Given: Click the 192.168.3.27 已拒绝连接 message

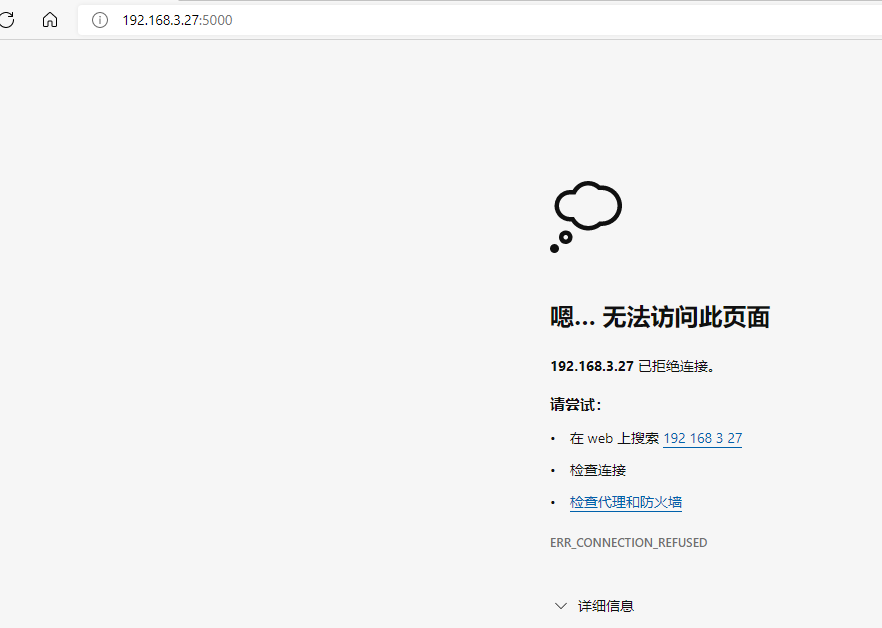Looking at the screenshot, I should [632, 366].
